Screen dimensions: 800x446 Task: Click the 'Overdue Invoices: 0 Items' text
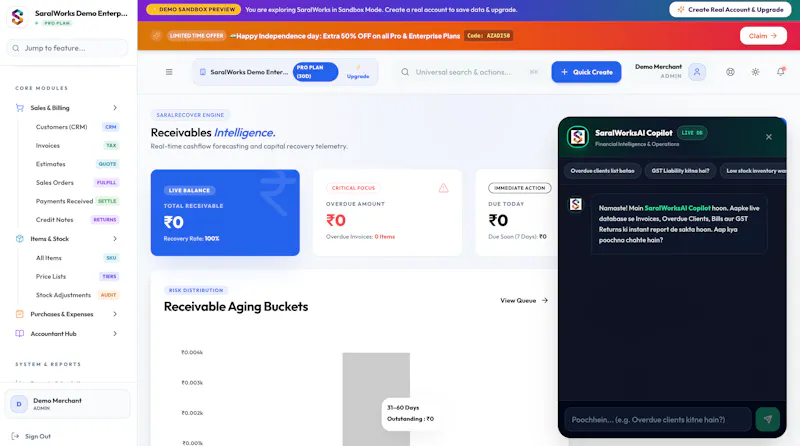[x=360, y=237]
